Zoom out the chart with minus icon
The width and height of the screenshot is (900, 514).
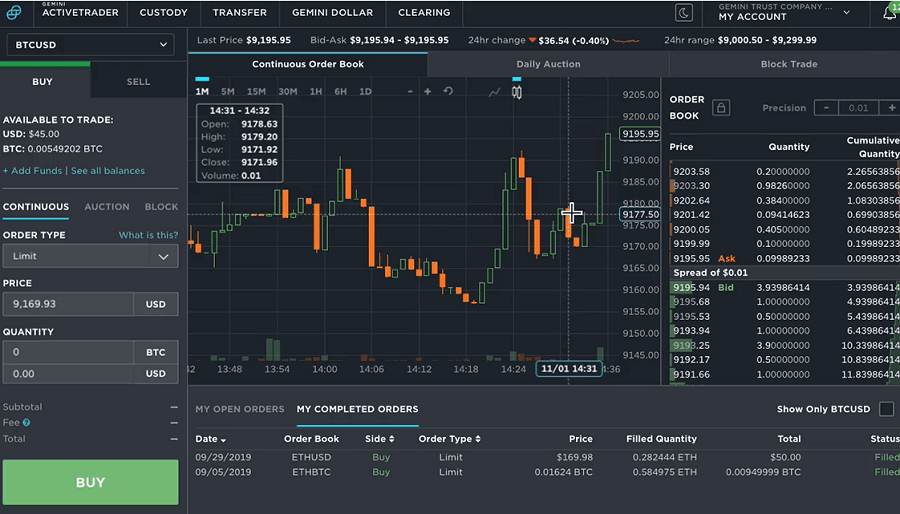410,91
